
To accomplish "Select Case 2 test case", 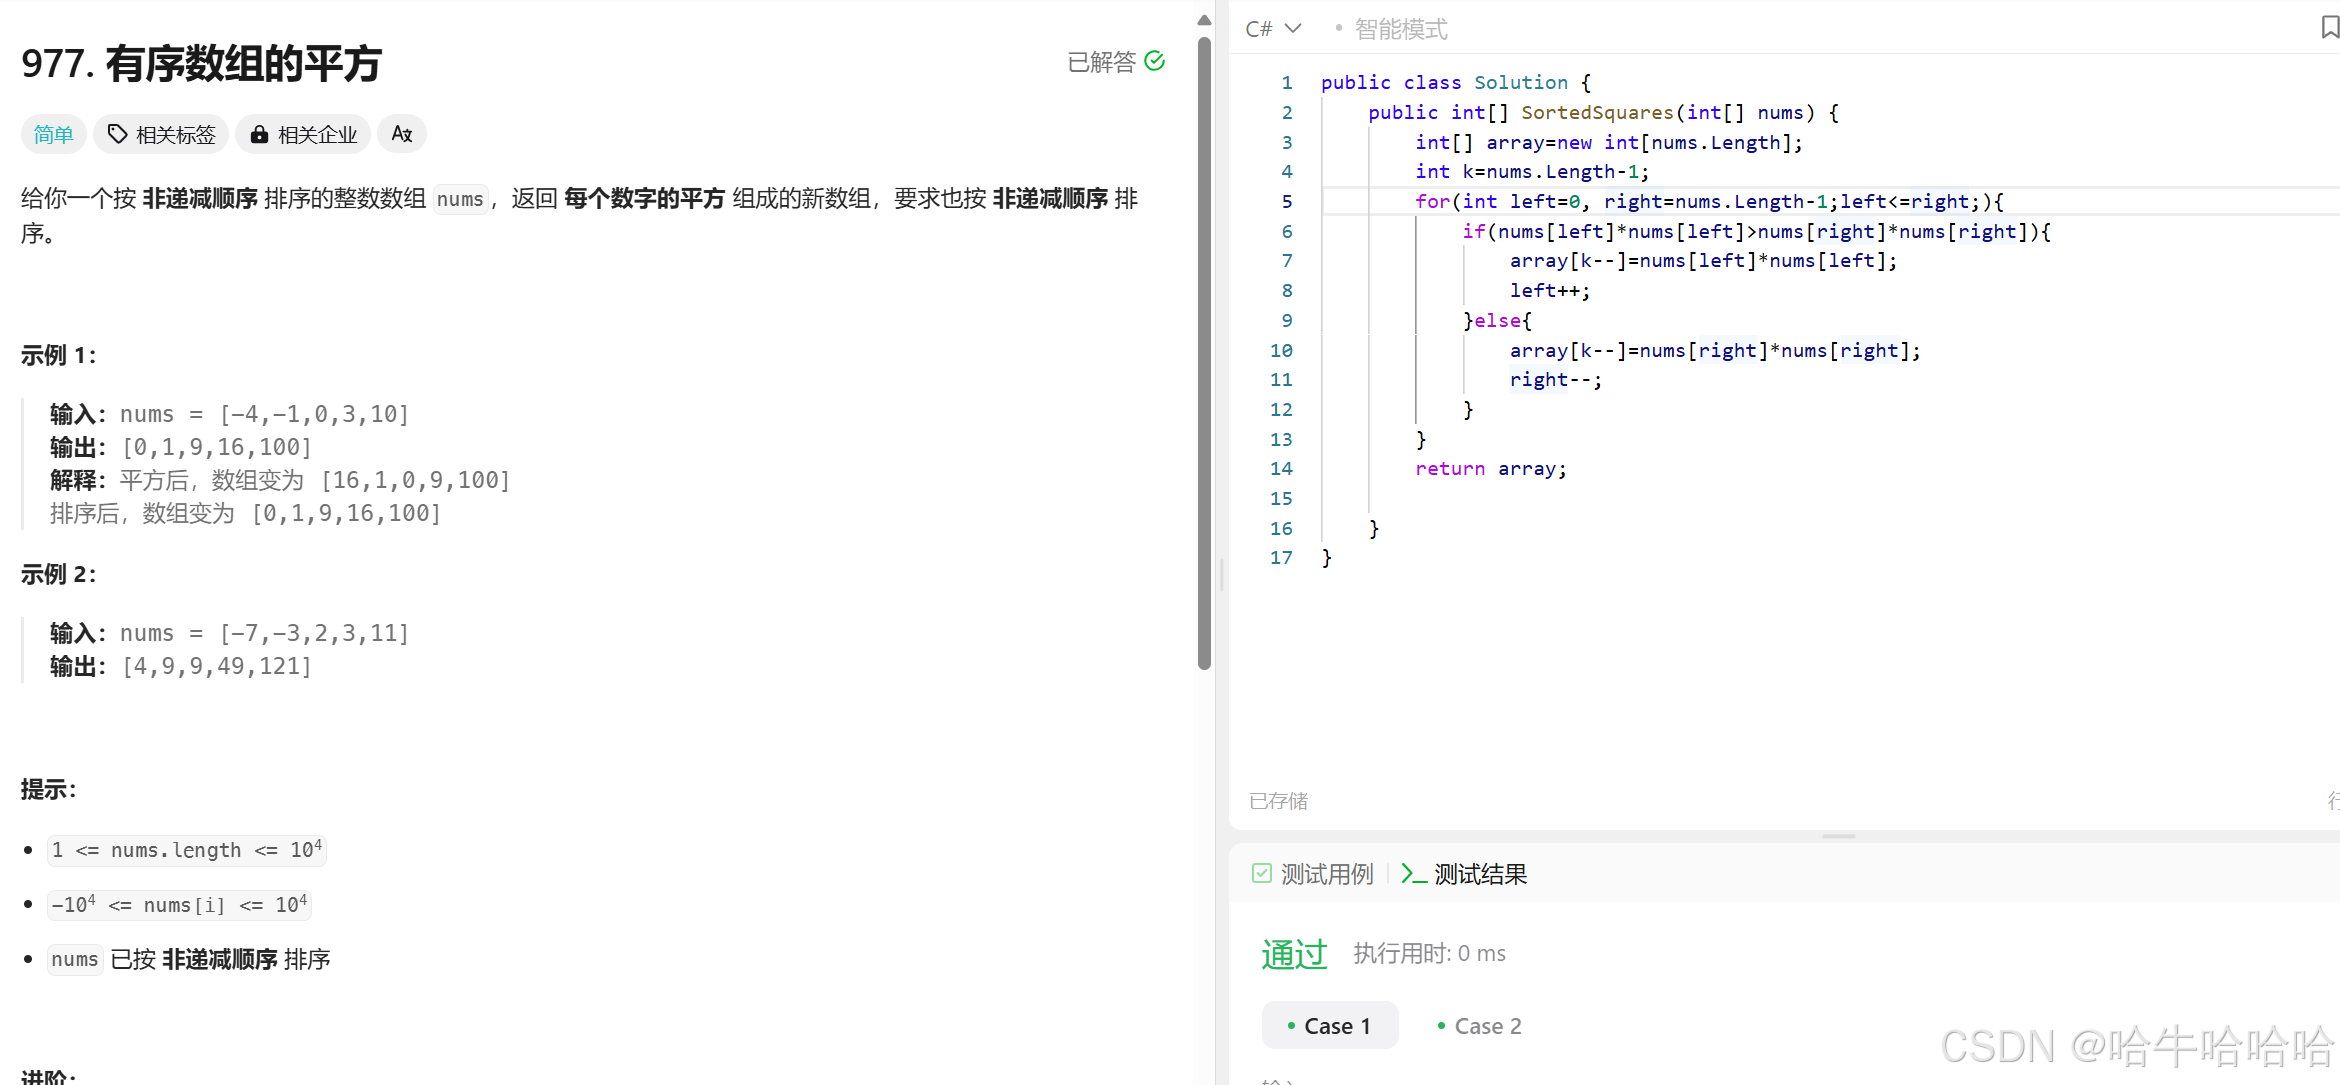I will [1479, 1025].
